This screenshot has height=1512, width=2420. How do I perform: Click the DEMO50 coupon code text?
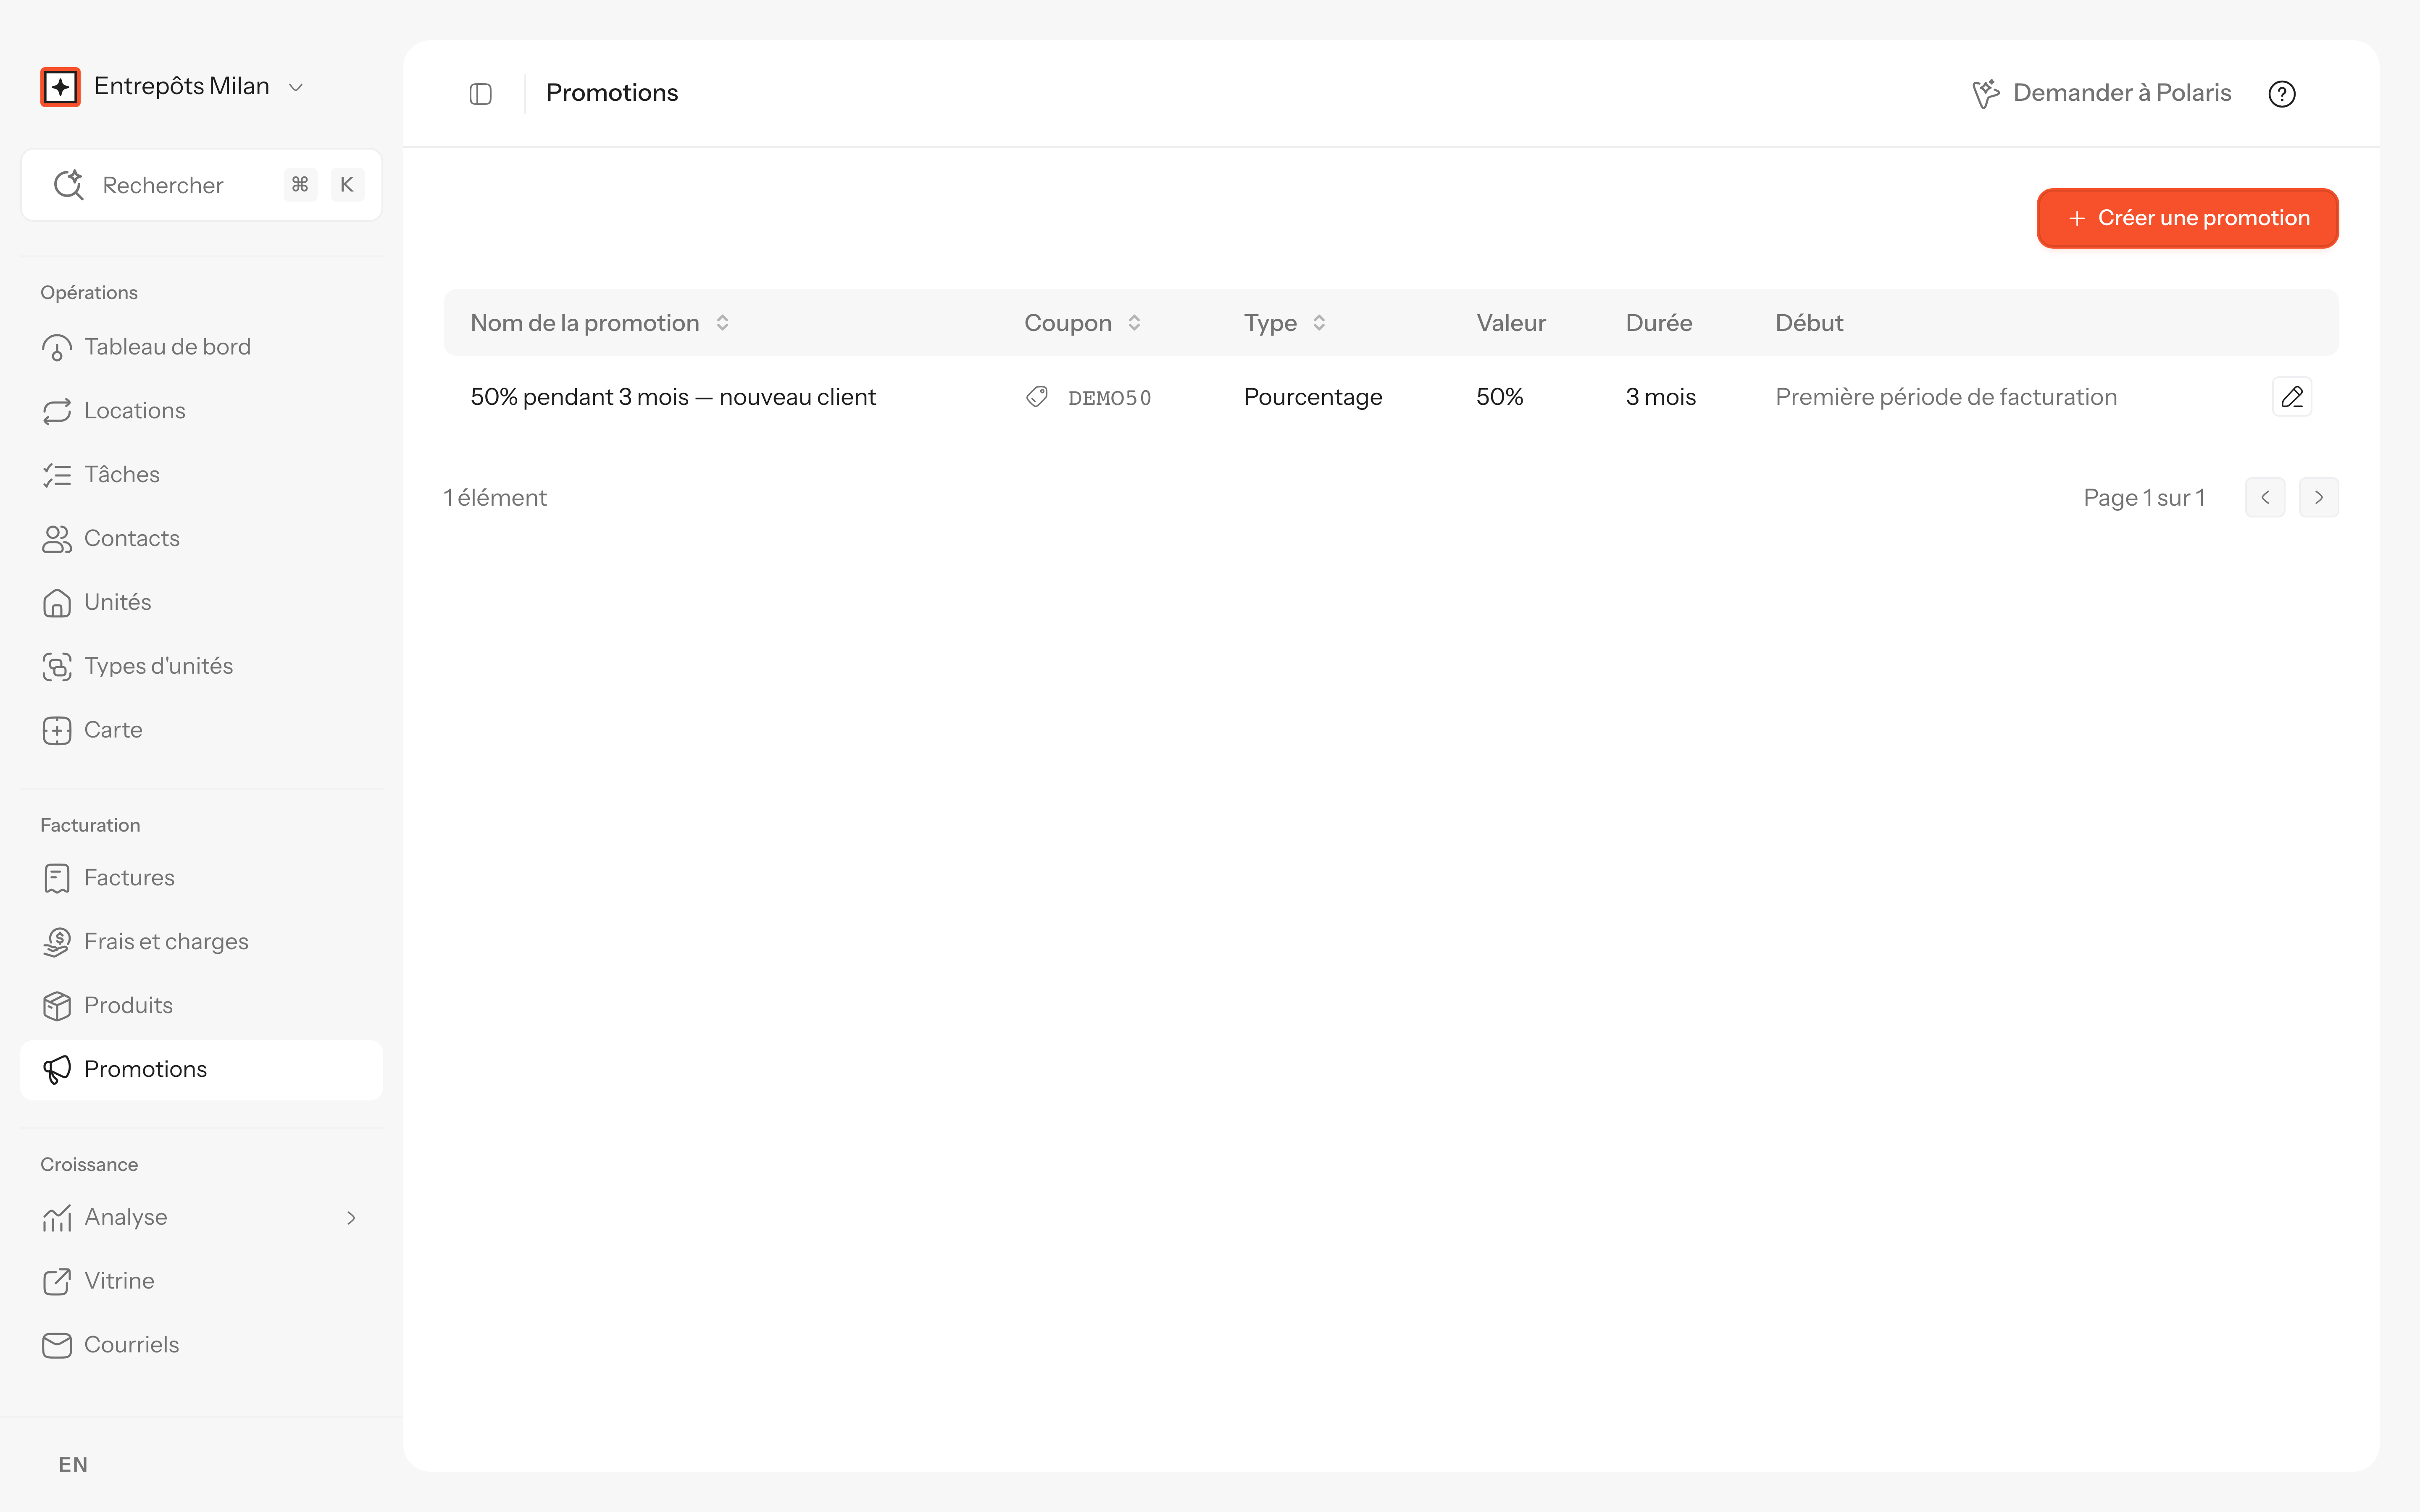1110,398
